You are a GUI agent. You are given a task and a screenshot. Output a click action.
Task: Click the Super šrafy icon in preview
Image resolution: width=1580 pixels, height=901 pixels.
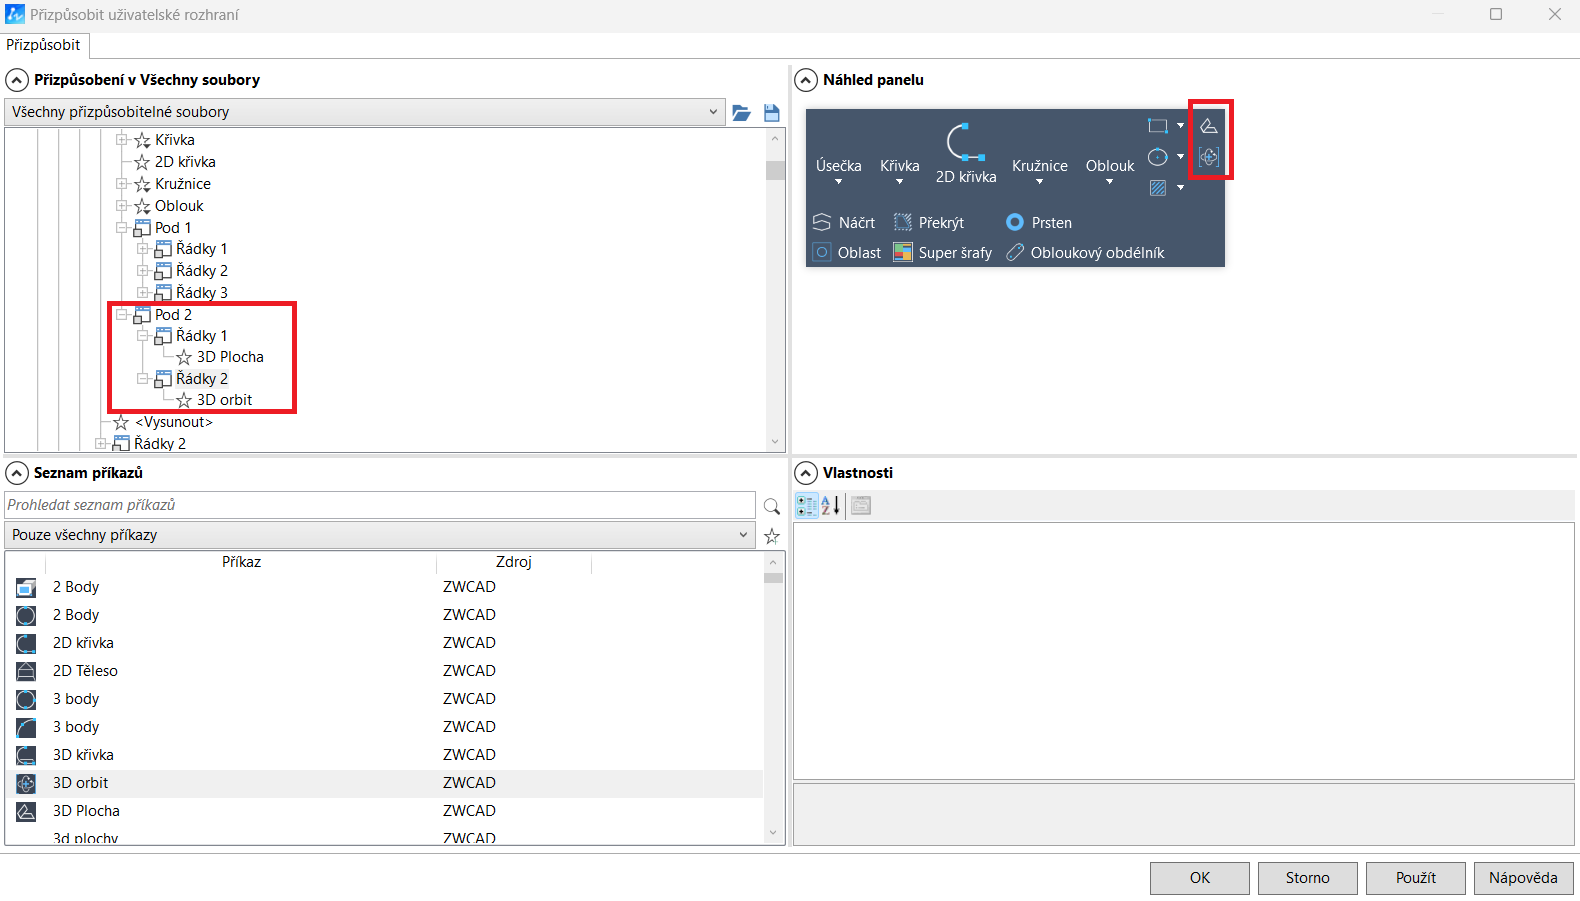(903, 253)
